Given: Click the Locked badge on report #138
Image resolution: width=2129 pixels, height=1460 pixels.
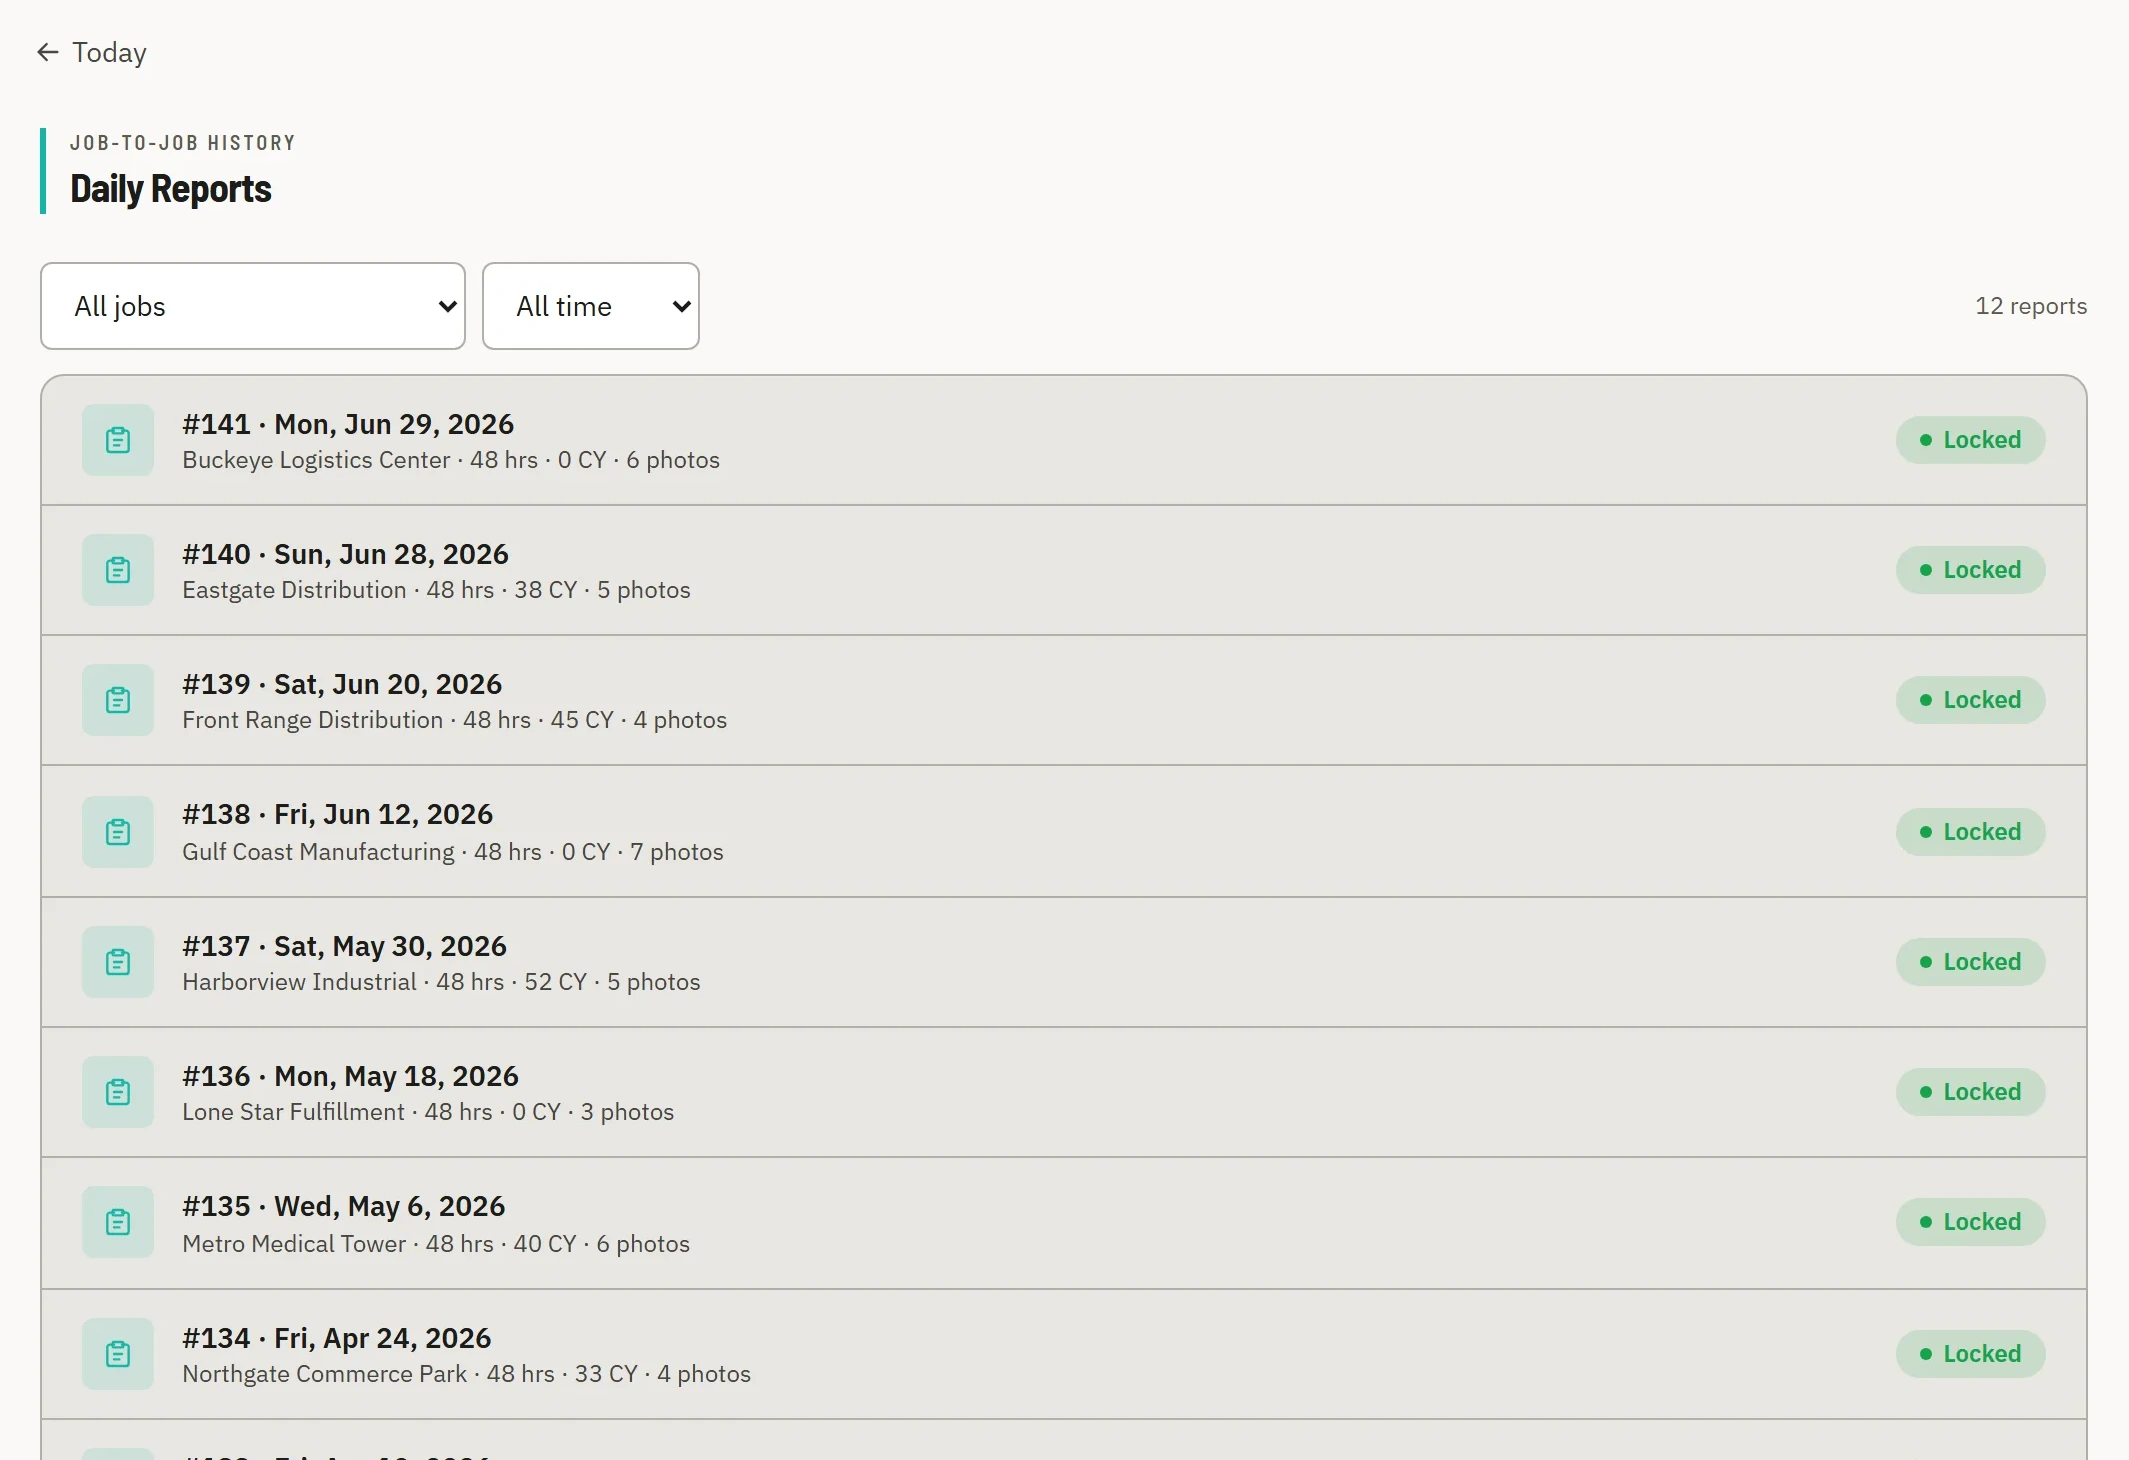Looking at the screenshot, I should click(1970, 832).
